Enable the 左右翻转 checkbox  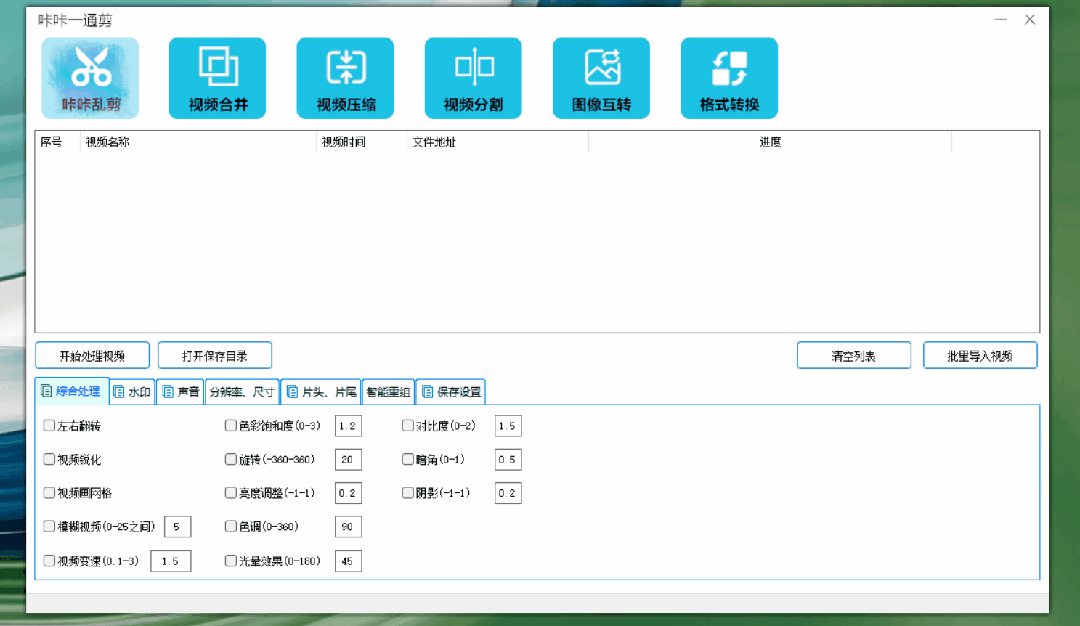49,426
